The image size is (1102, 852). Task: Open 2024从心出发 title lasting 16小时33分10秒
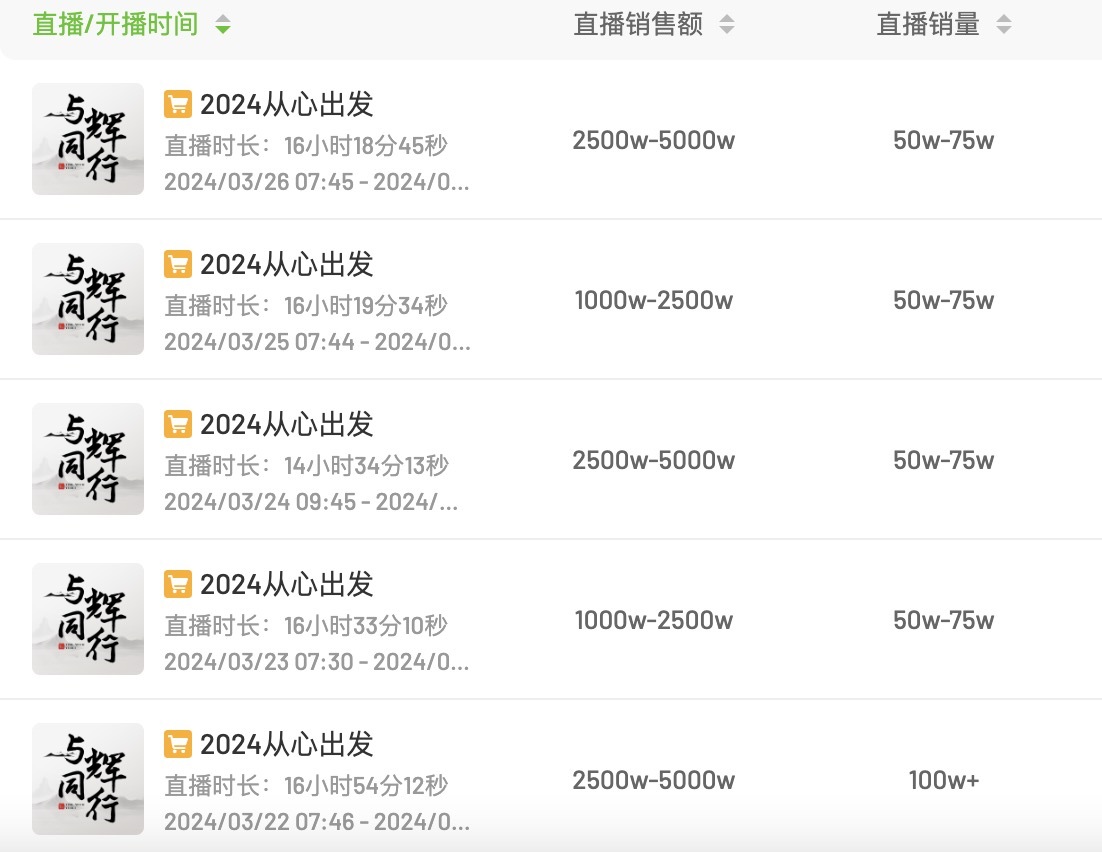(286, 584)
